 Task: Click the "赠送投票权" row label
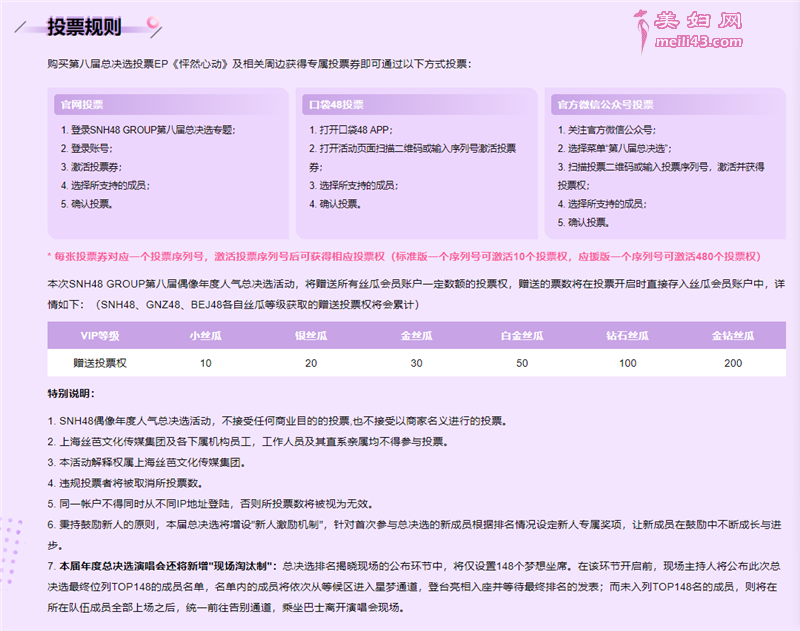point(100,363)
